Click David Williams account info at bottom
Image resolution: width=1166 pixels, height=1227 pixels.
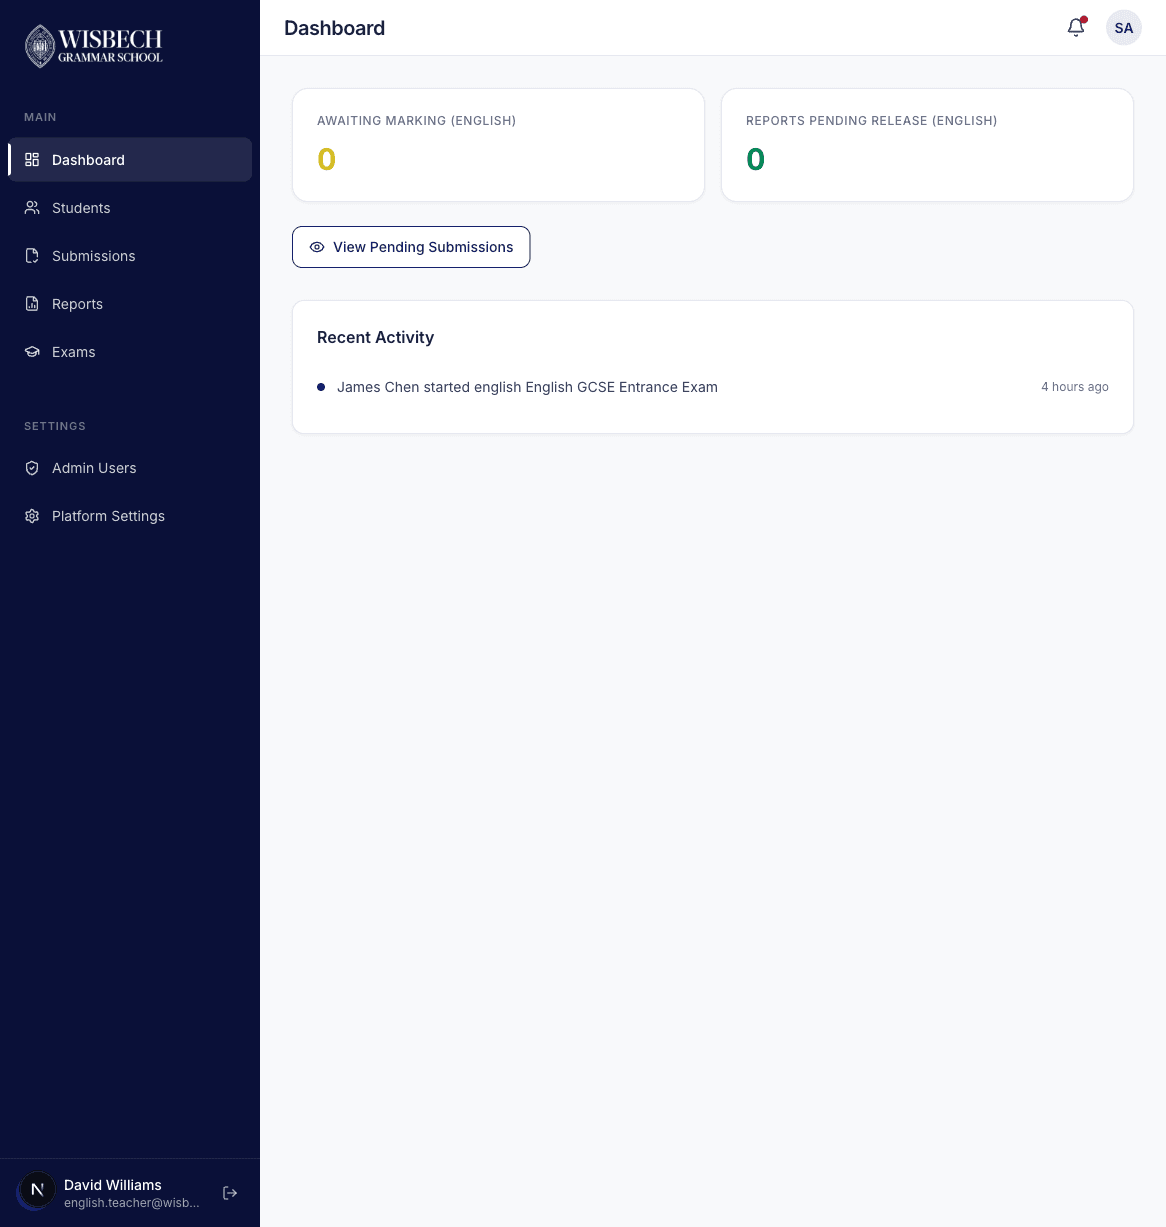click(x=112, y=1192)
